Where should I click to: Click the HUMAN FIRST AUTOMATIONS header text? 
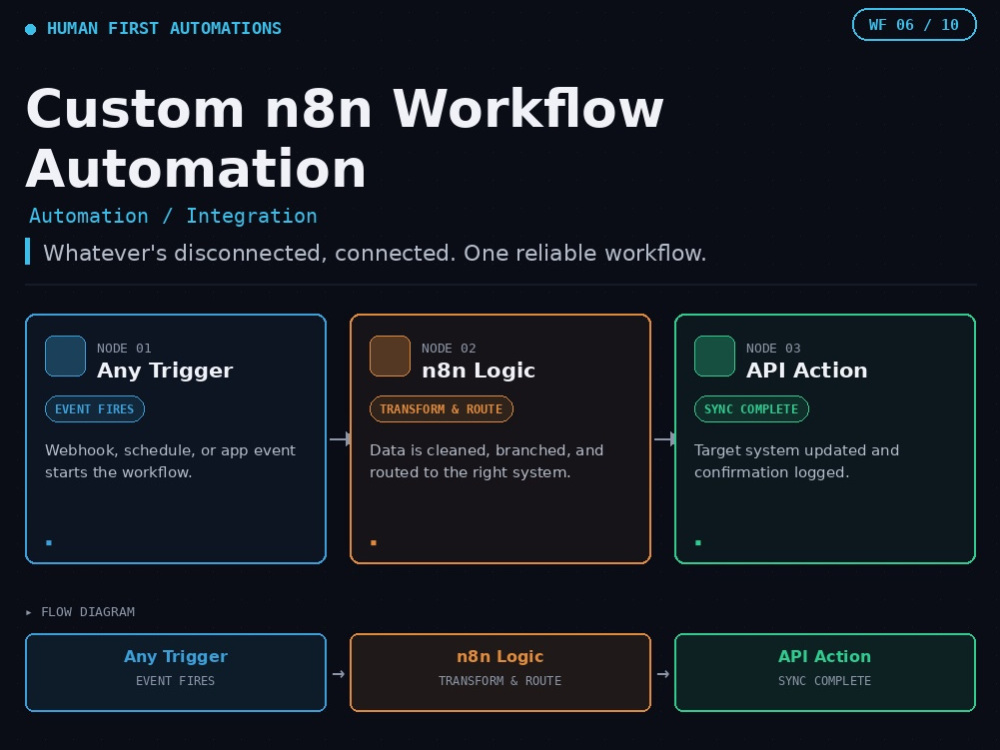164,29
